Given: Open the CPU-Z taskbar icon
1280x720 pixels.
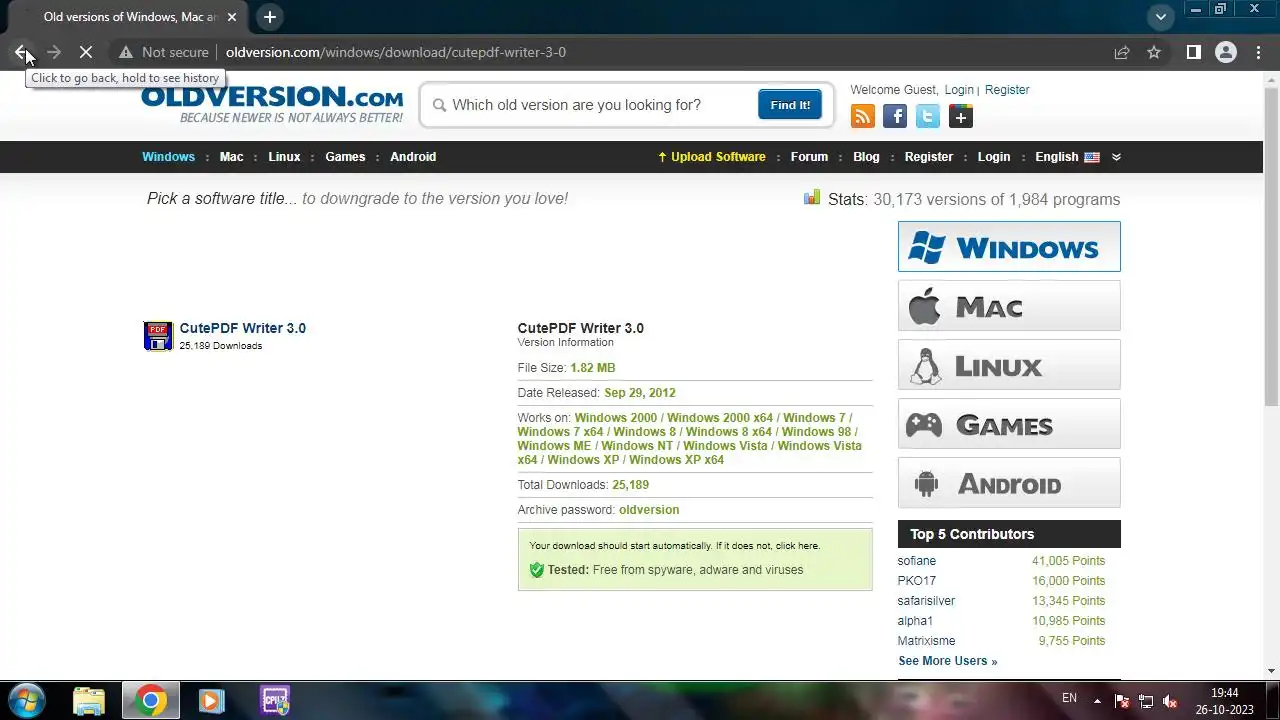Looking at the screenshot, I should click(x=274, y=700).
